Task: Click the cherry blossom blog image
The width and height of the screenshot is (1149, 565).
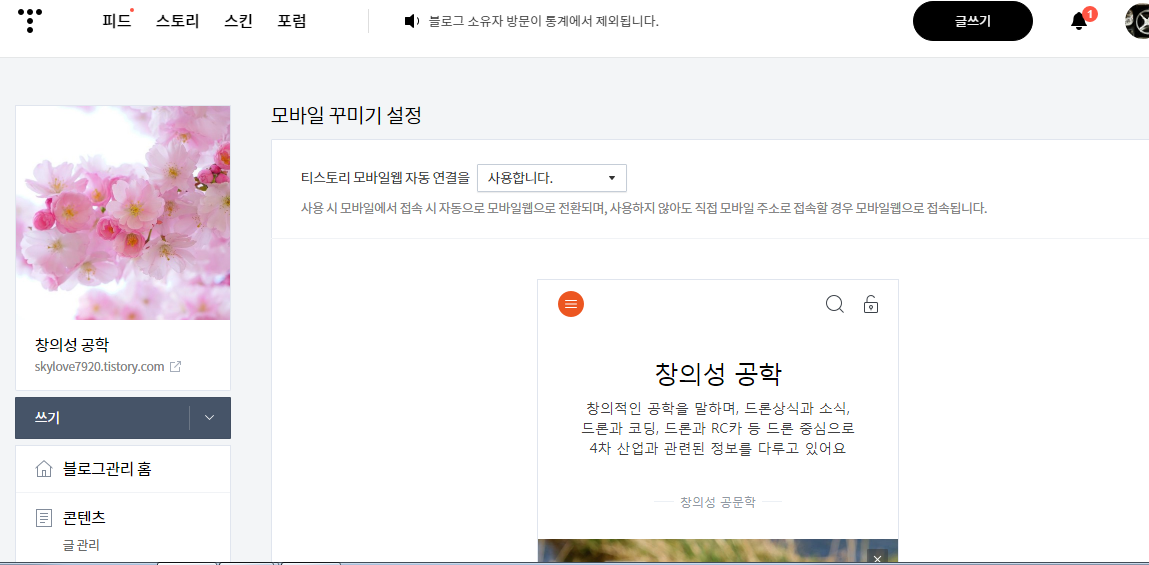Action: 123,213
